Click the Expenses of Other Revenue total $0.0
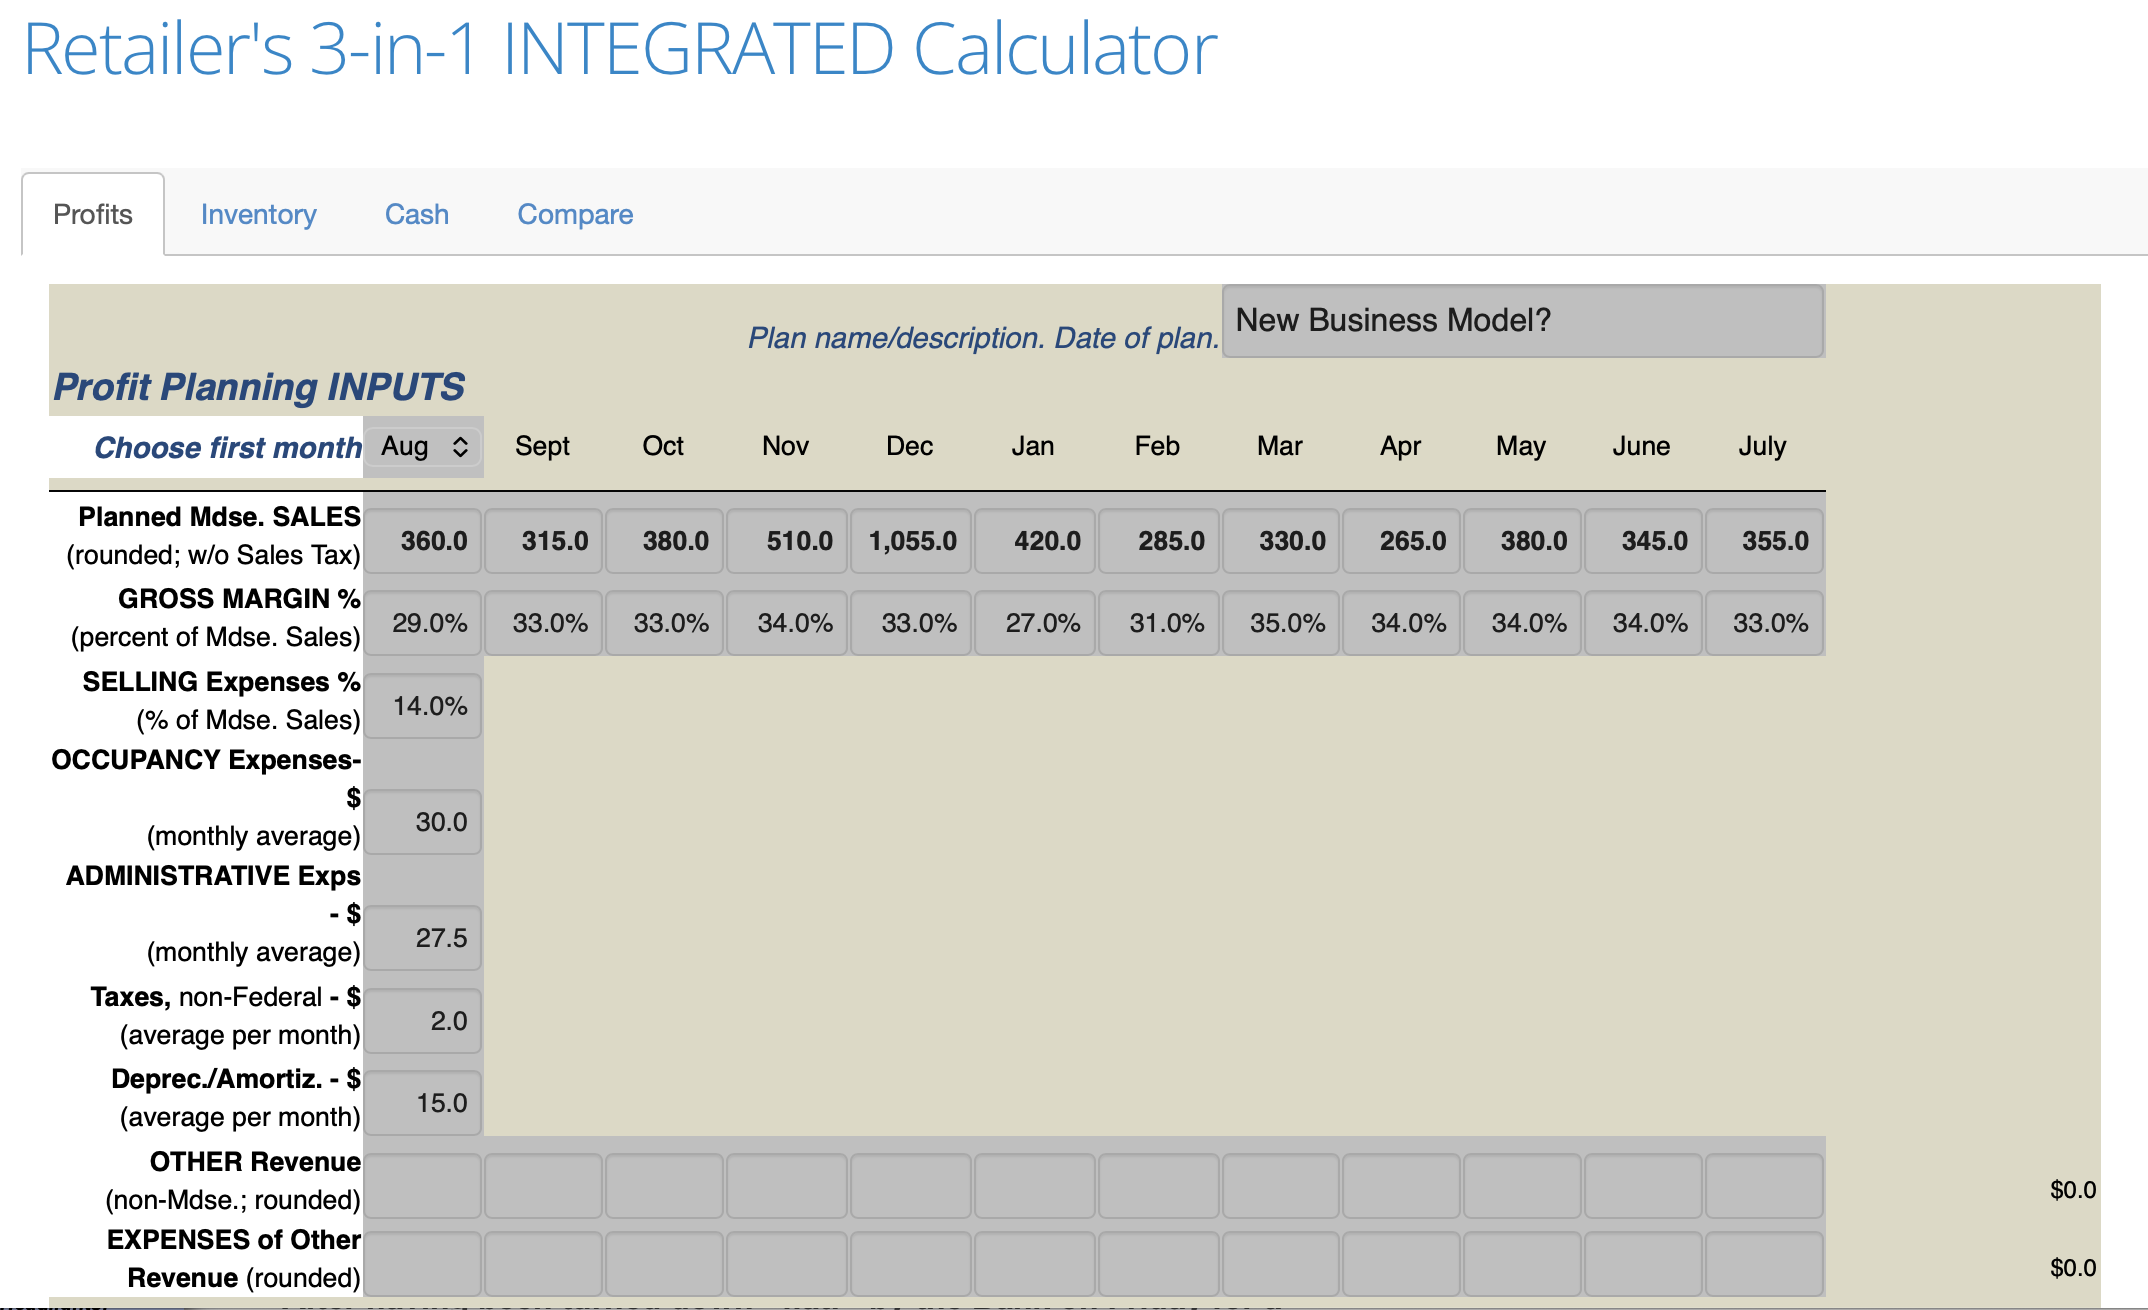Viewport: 2148px width, 1310px height. pyautogui.click(x=2072, y=1268)
